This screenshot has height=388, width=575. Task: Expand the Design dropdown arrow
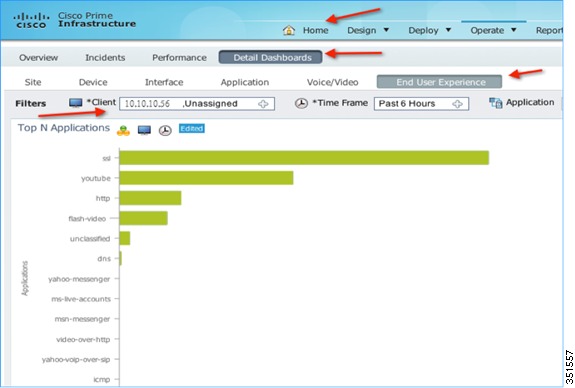coord(386,30)
